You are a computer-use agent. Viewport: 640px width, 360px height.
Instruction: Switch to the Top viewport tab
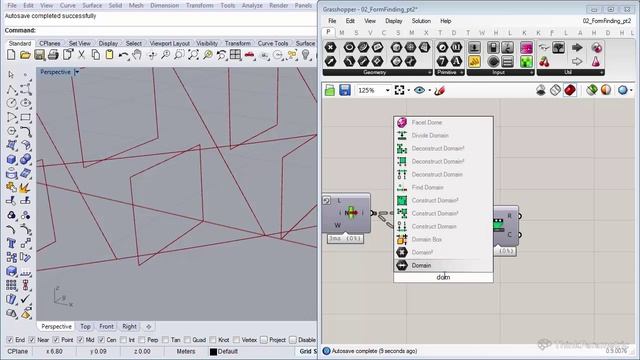coord(85,327)
